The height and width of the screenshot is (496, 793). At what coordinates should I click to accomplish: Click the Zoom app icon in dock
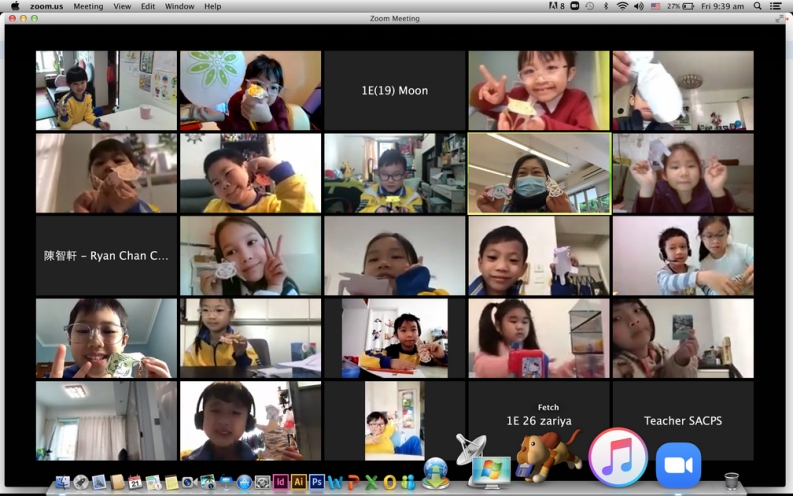(x=678, y=465)
